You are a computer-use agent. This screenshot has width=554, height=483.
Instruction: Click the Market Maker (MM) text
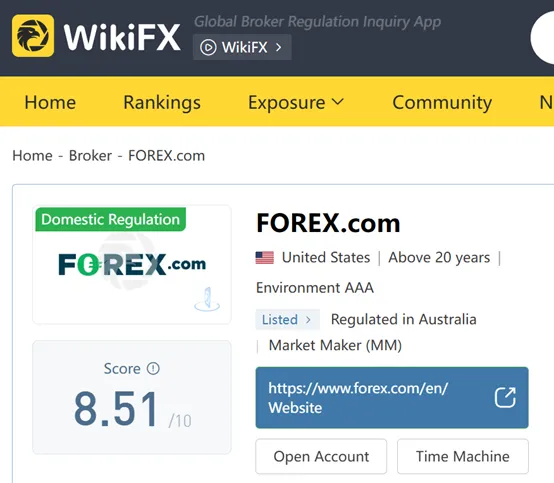[x=335, y=345]
